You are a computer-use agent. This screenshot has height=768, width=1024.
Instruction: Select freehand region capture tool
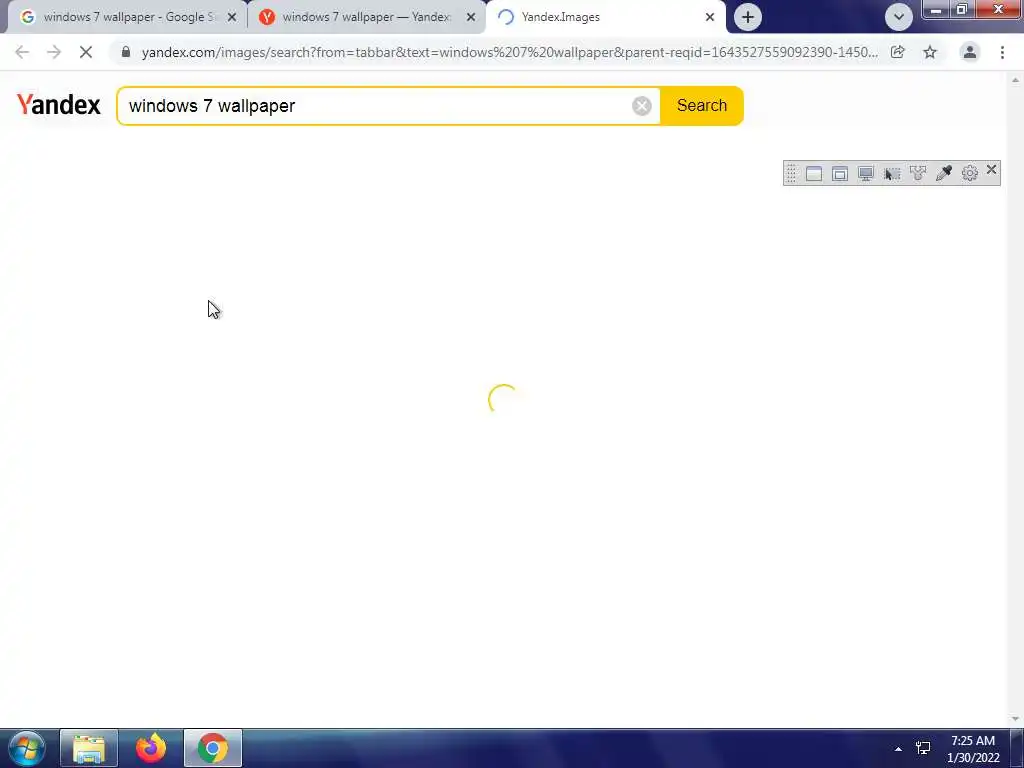point(918,173)
